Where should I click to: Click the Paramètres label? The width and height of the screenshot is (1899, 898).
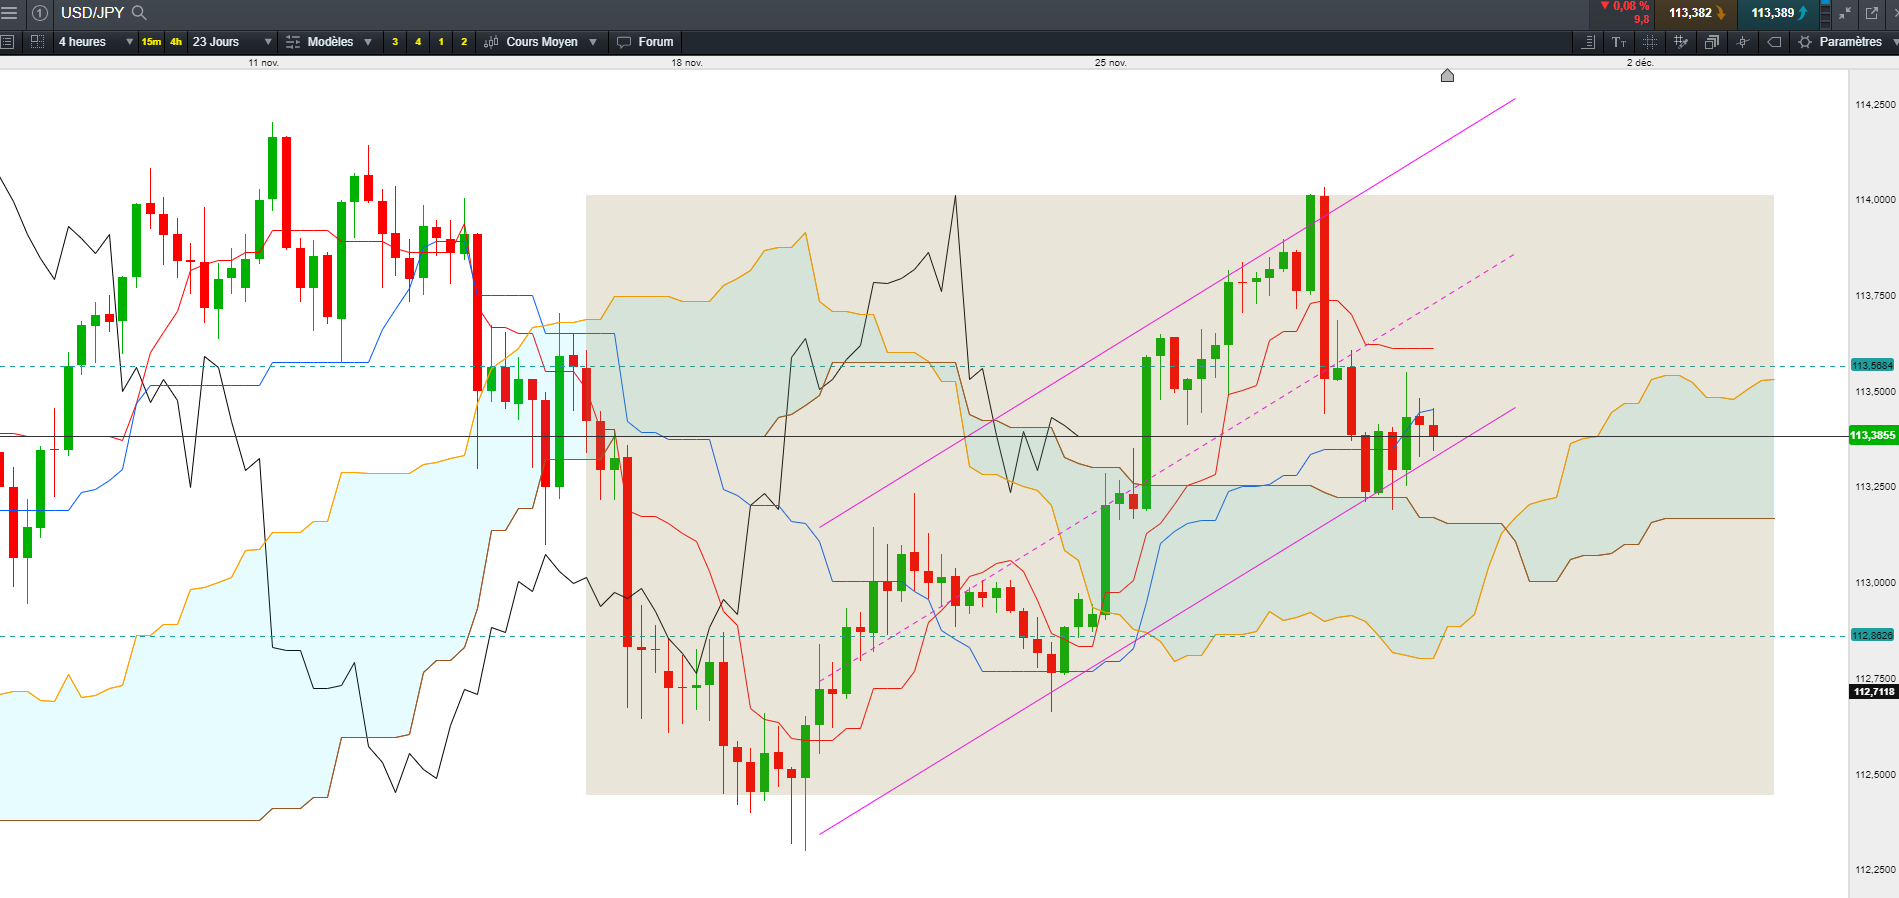[x=1850, y=42]
